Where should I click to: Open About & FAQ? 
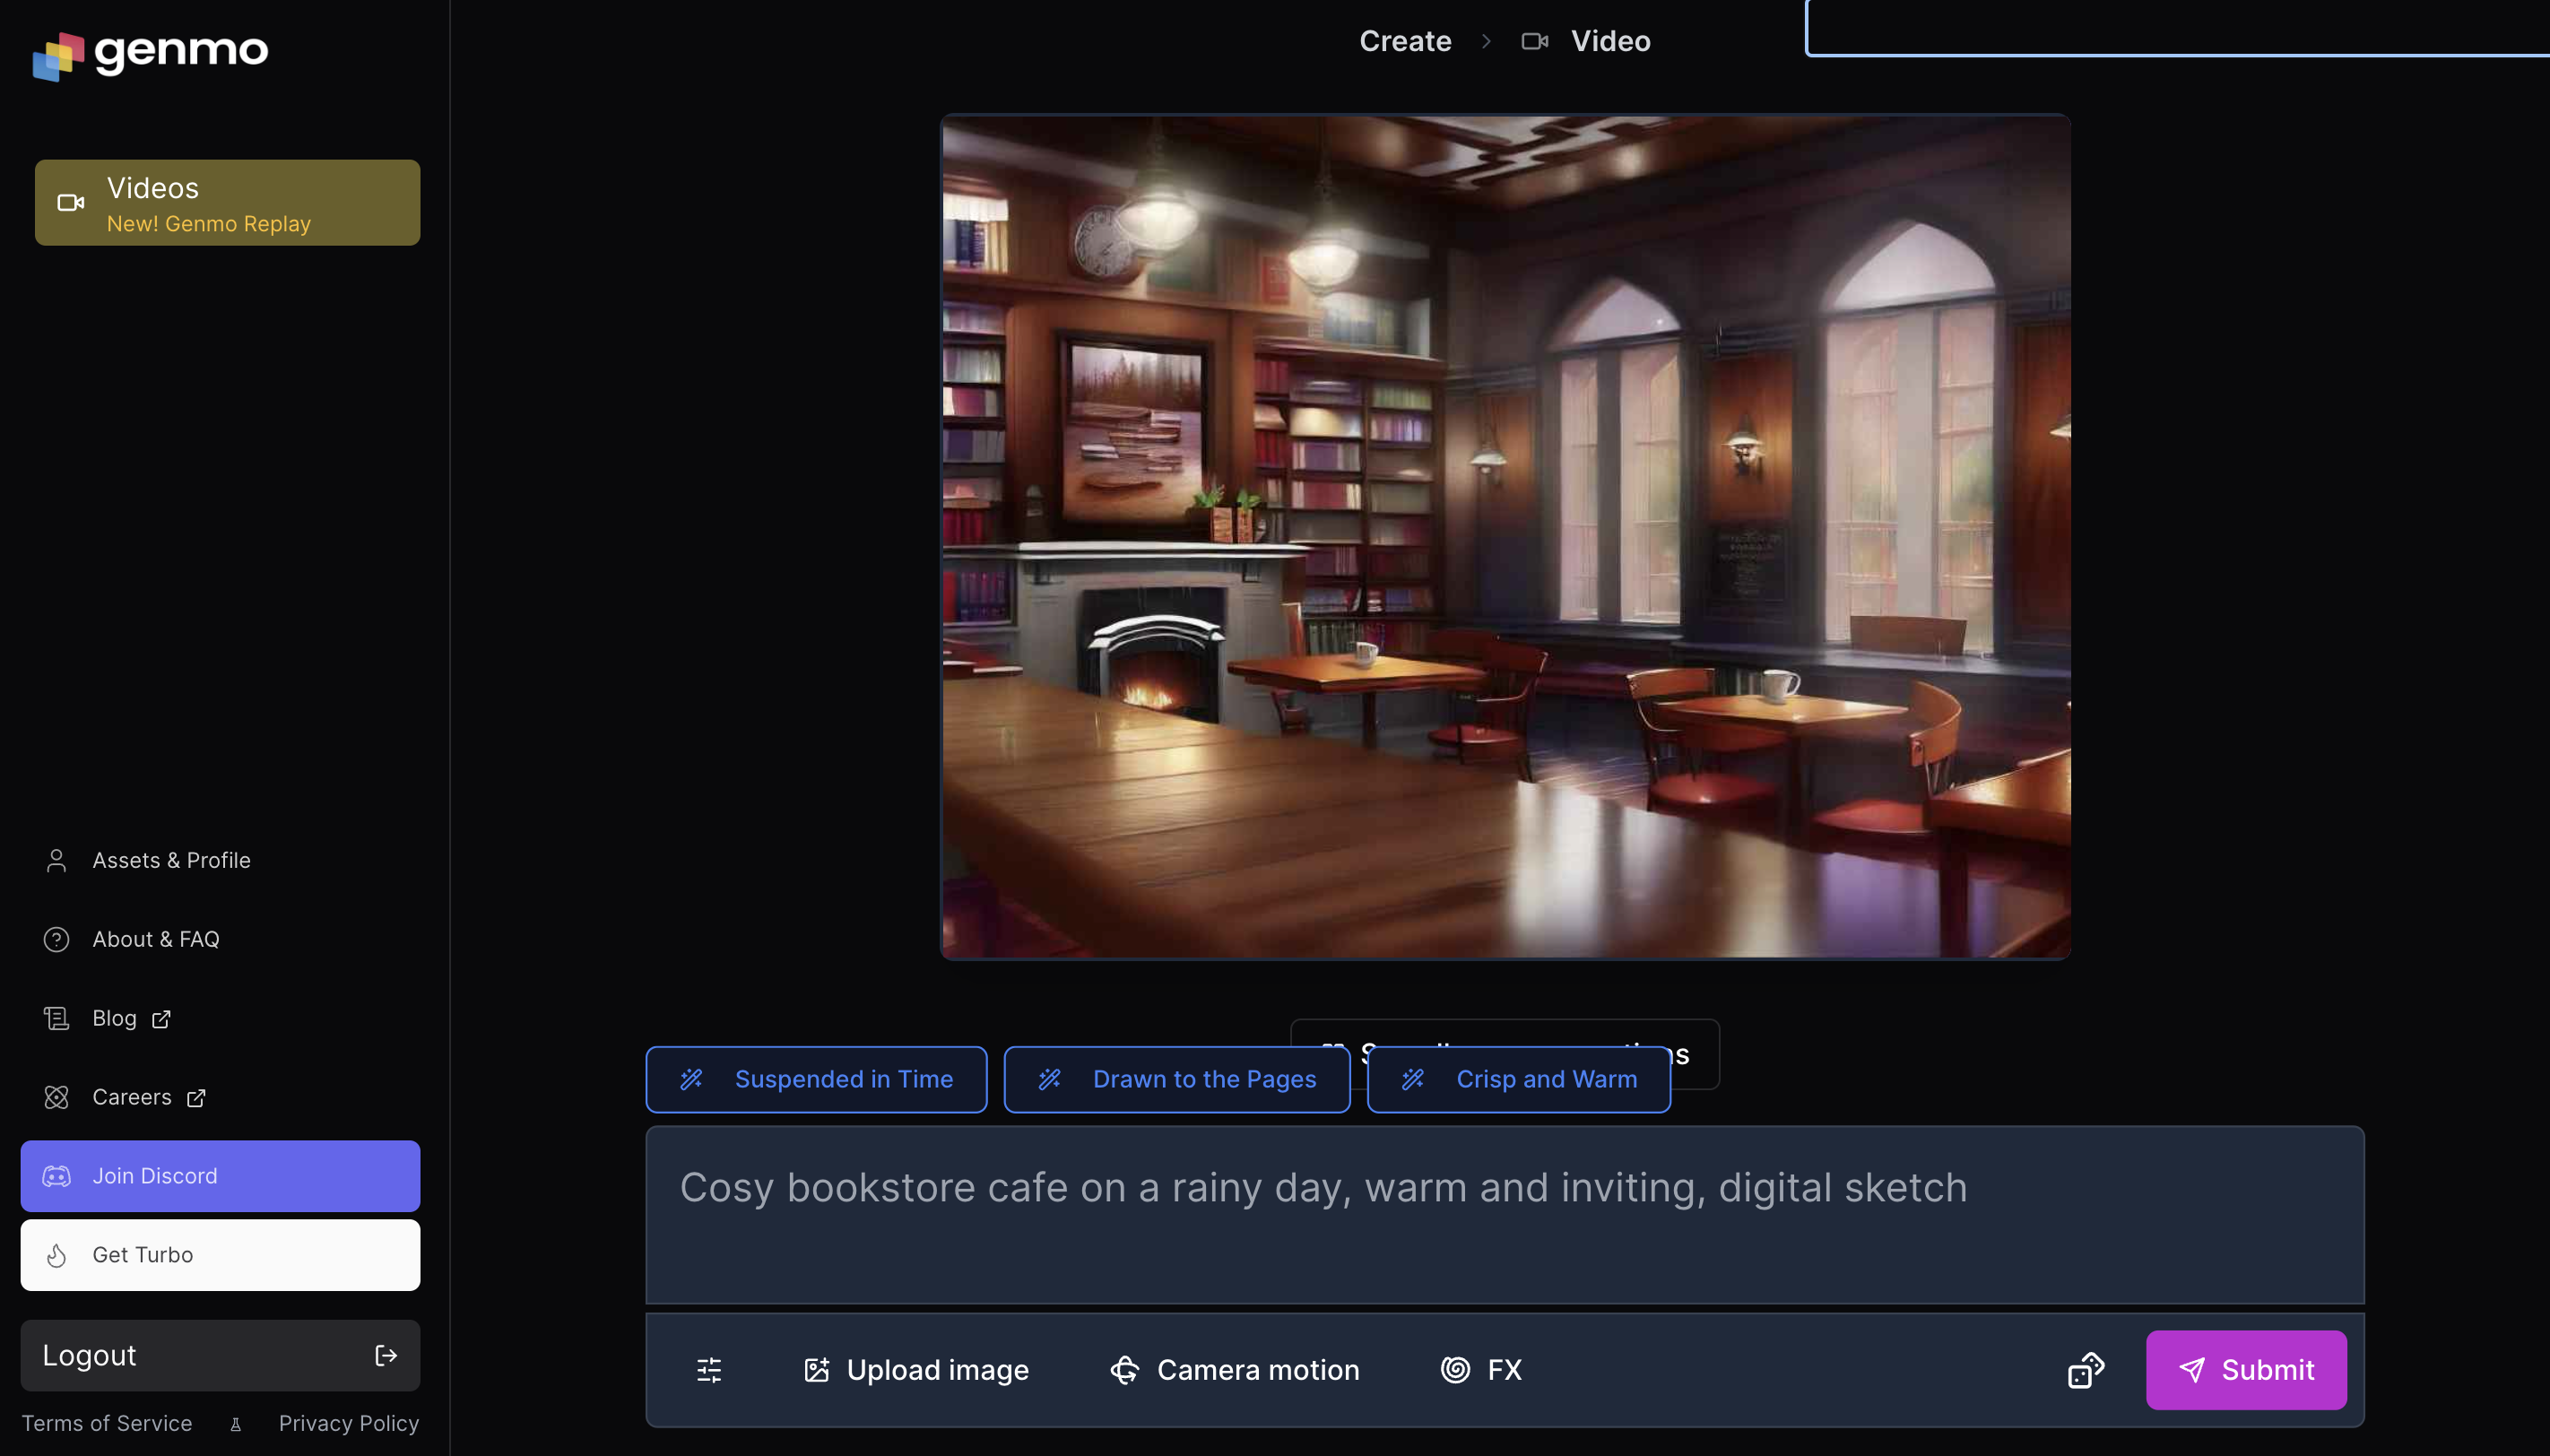point(156,938)
